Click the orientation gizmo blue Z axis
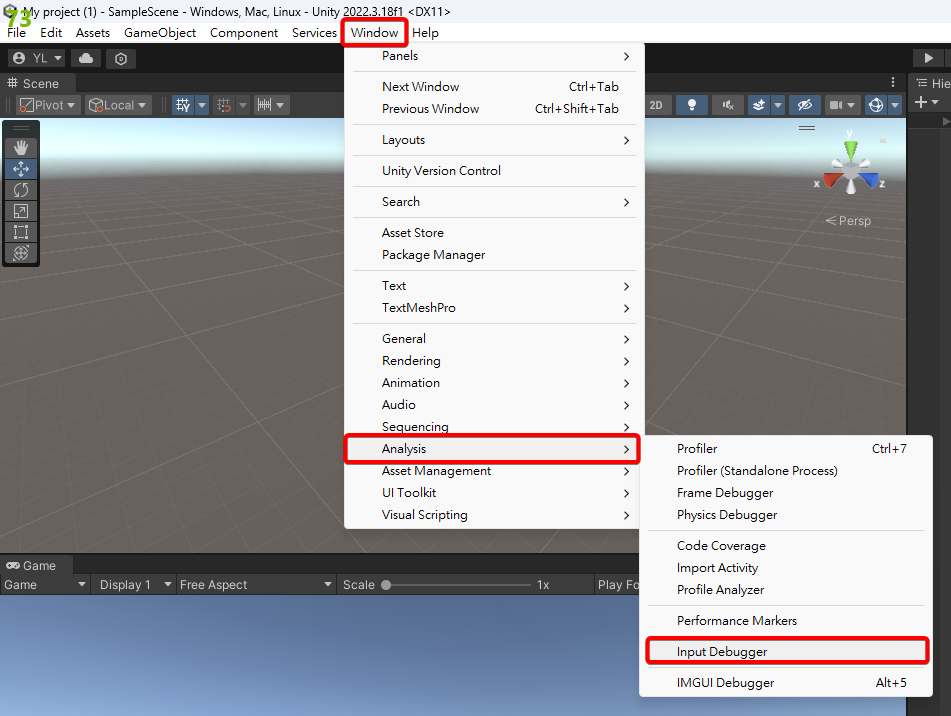Image resolution: width=951 pixels, height=716 pixels. click(x=871, y=179)
